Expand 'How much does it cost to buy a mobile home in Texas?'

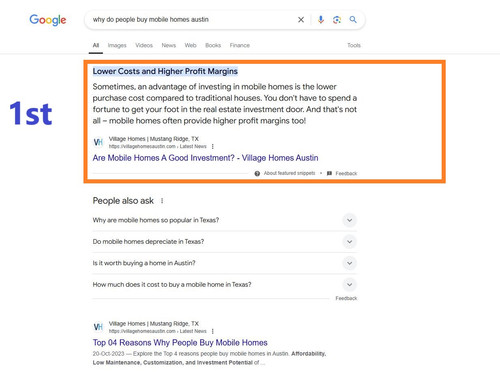(x=225, y=285)
